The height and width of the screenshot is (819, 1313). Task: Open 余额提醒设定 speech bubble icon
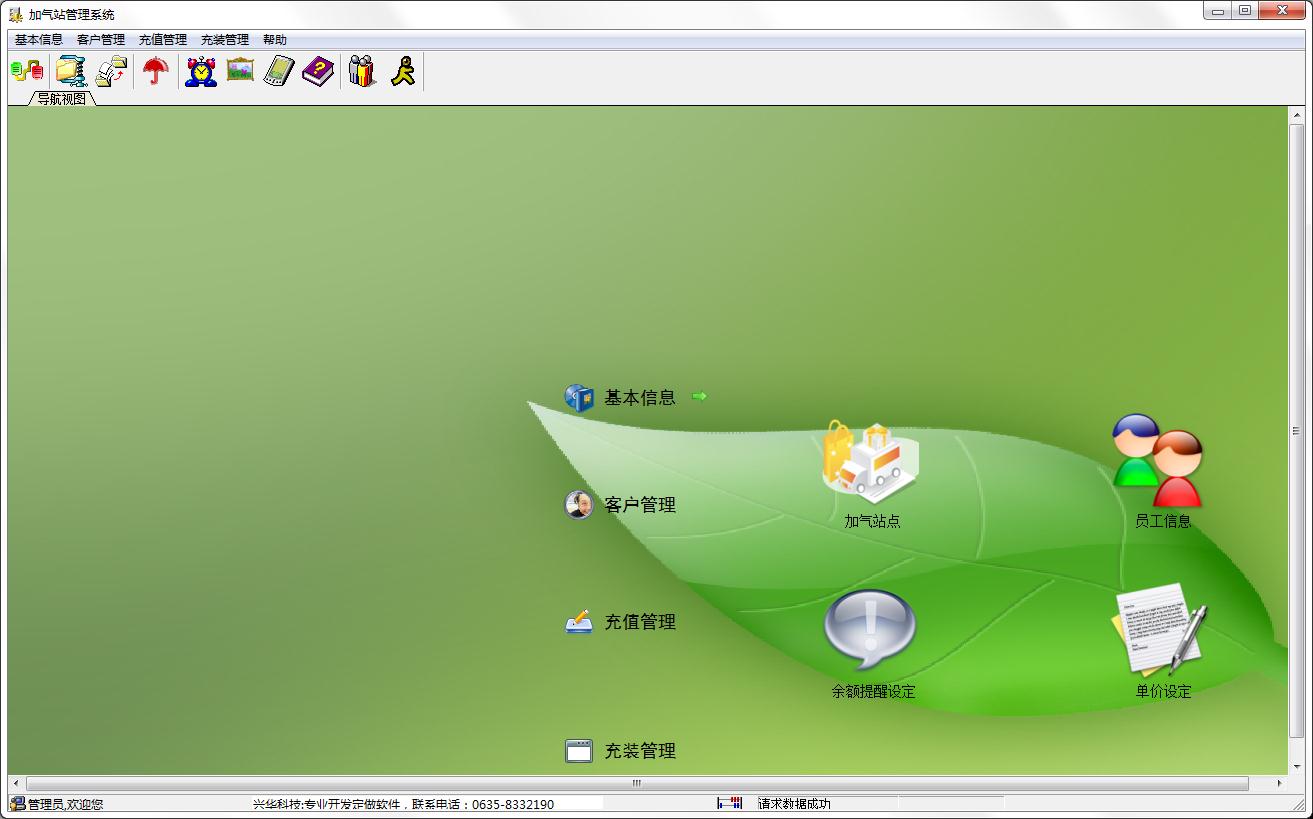click(x=870, y=630)
